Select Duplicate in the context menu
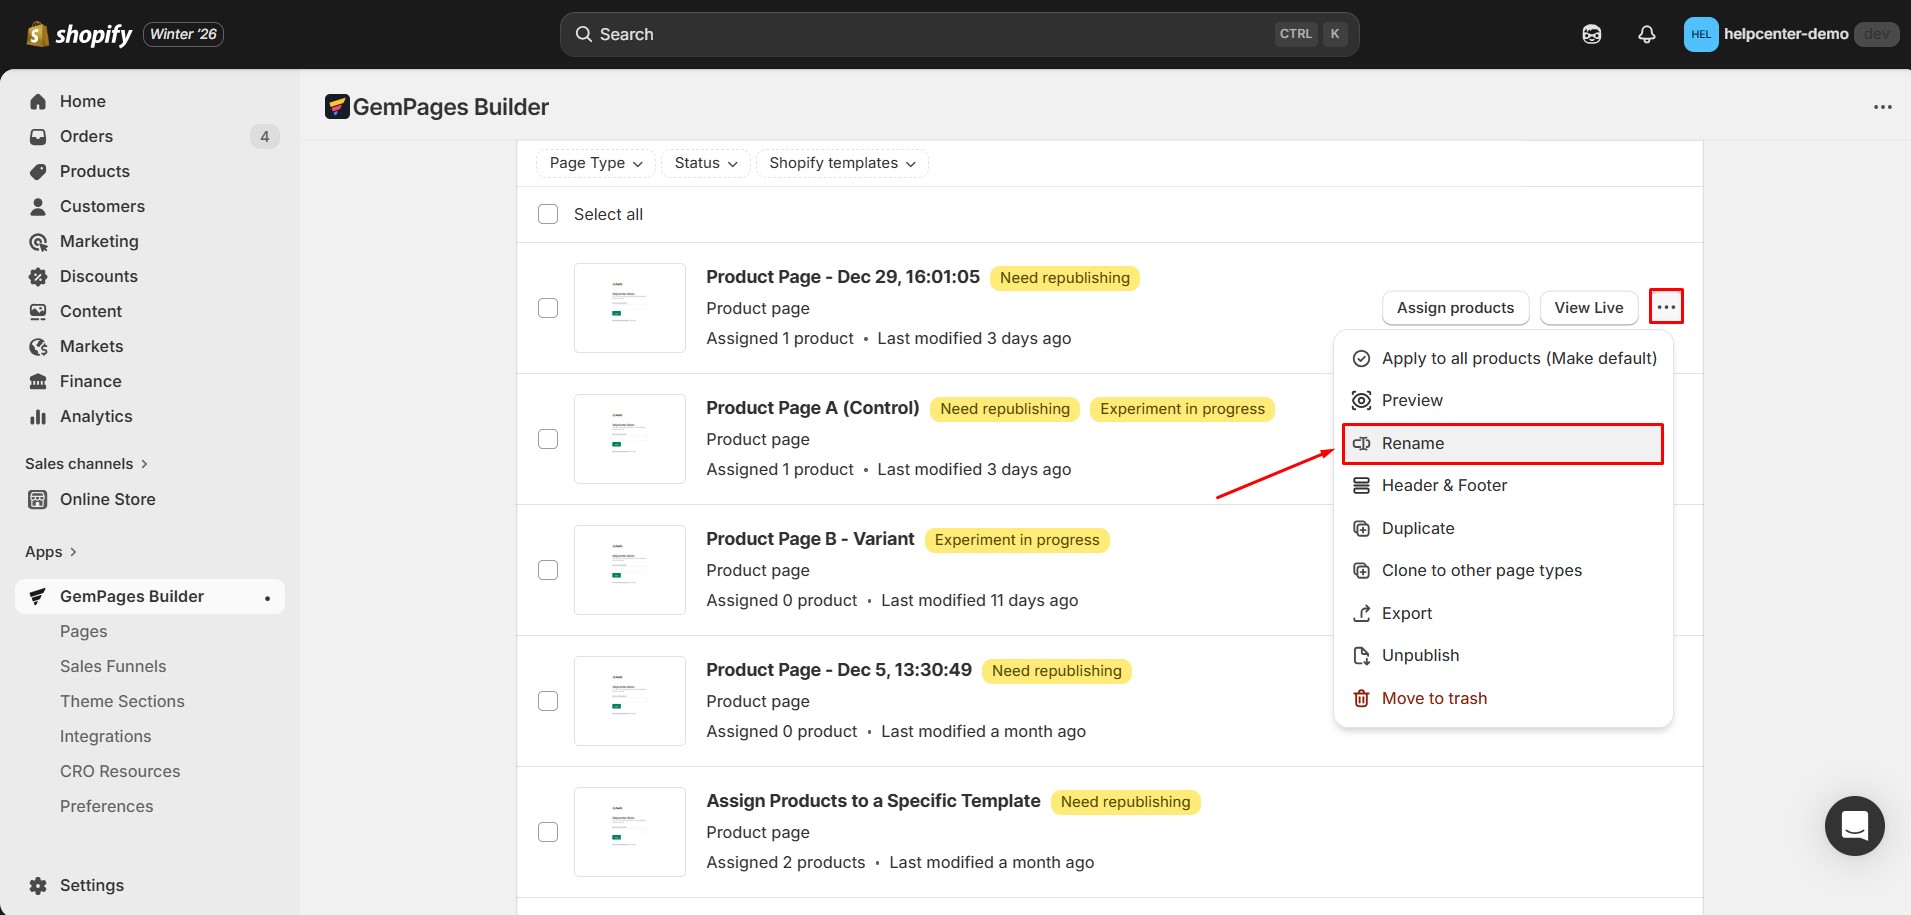Viewport: 1911px width, 915px height. click(x=1417, y=528)
